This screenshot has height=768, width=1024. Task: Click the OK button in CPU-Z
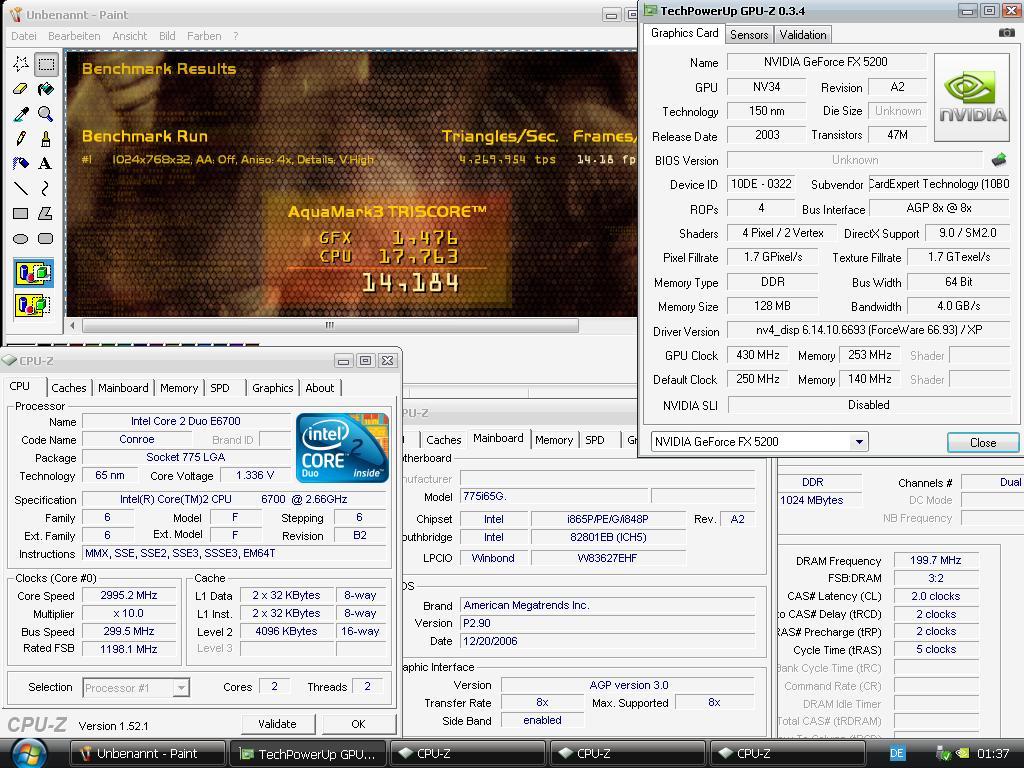[x=359, y=724]
